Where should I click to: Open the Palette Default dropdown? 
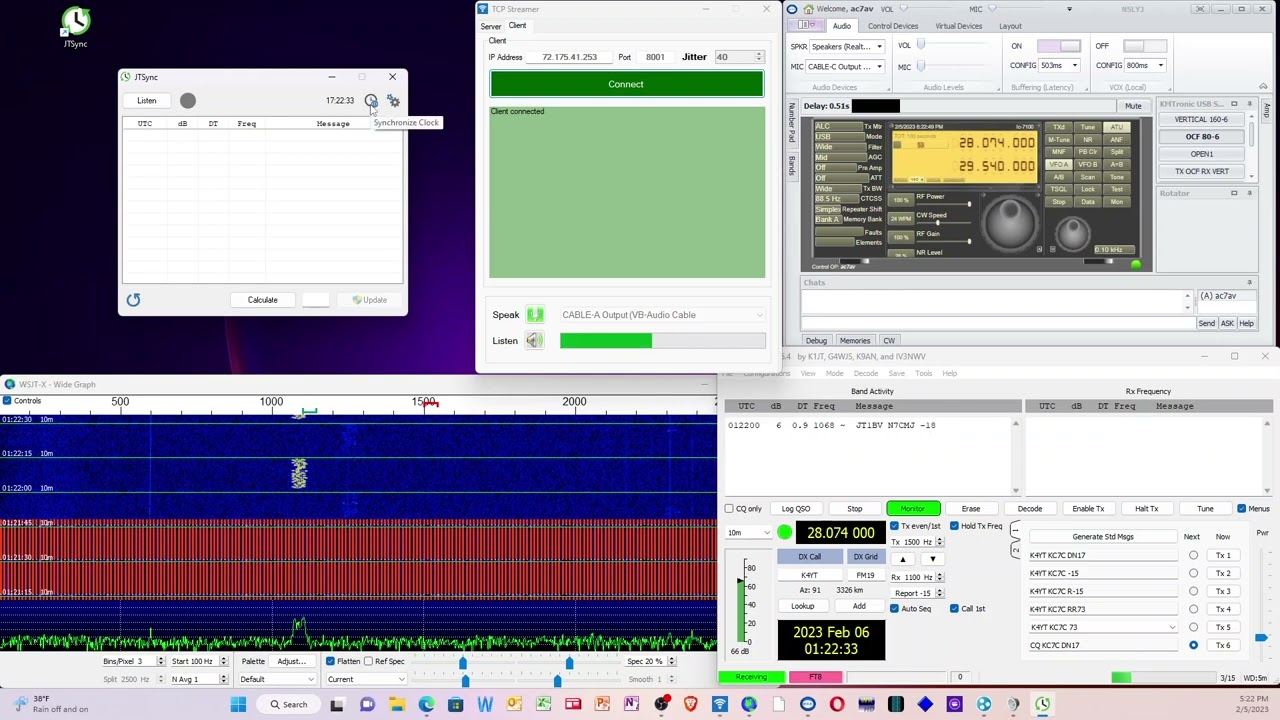click(x=276, y=680)
